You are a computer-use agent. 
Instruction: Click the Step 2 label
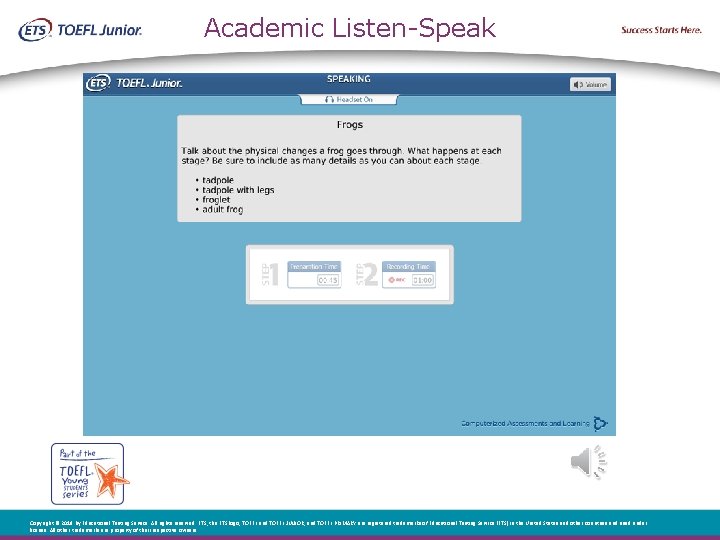point(367,274)
